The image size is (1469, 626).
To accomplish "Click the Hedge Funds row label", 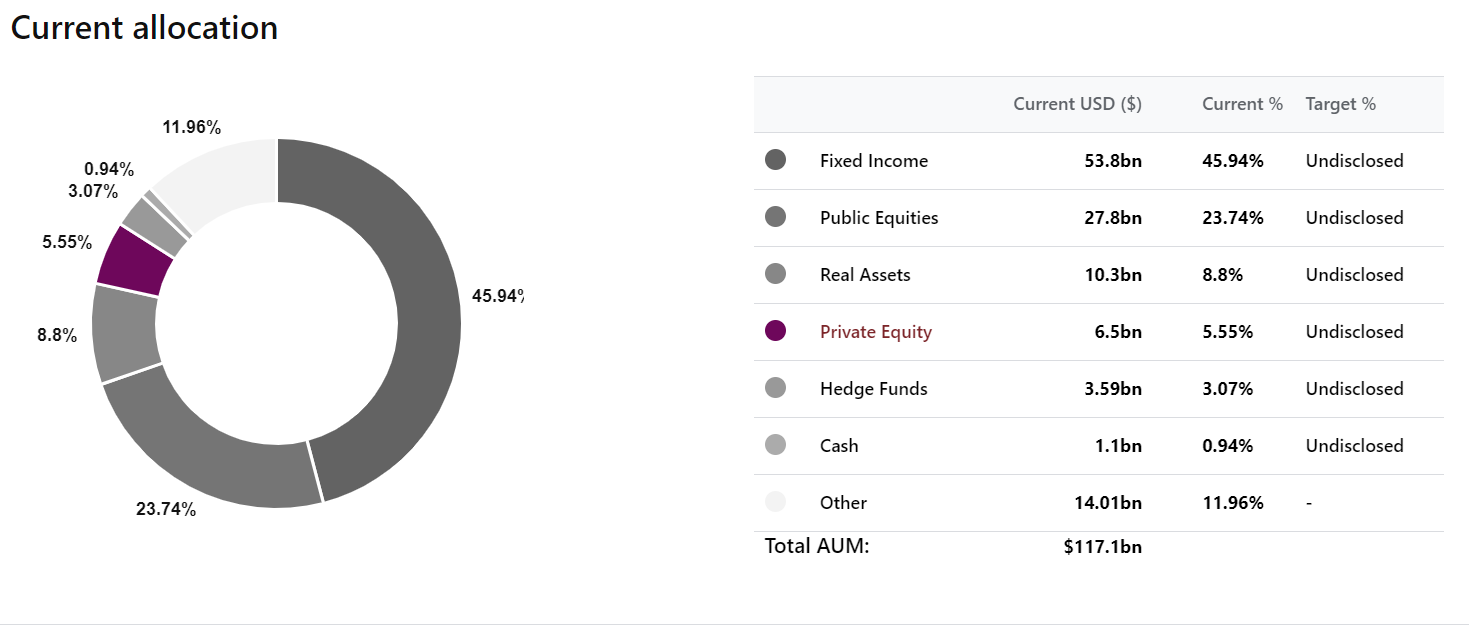I will pos(874,389).
